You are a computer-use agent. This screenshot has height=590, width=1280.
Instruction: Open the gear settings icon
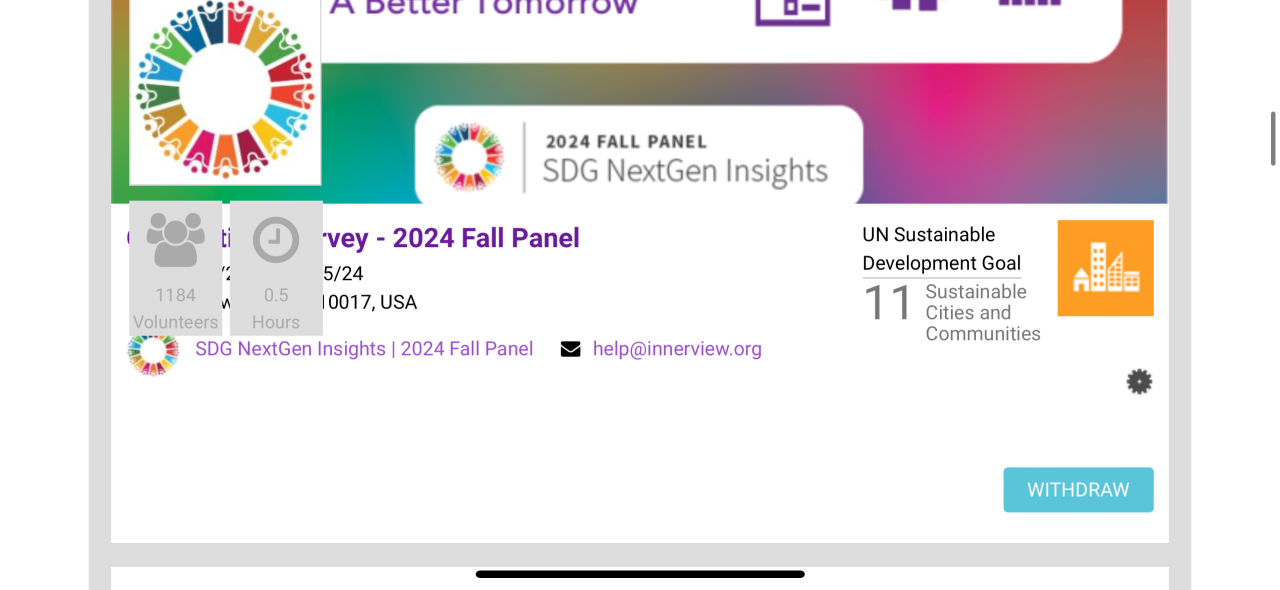click(x=1139, y=381)
